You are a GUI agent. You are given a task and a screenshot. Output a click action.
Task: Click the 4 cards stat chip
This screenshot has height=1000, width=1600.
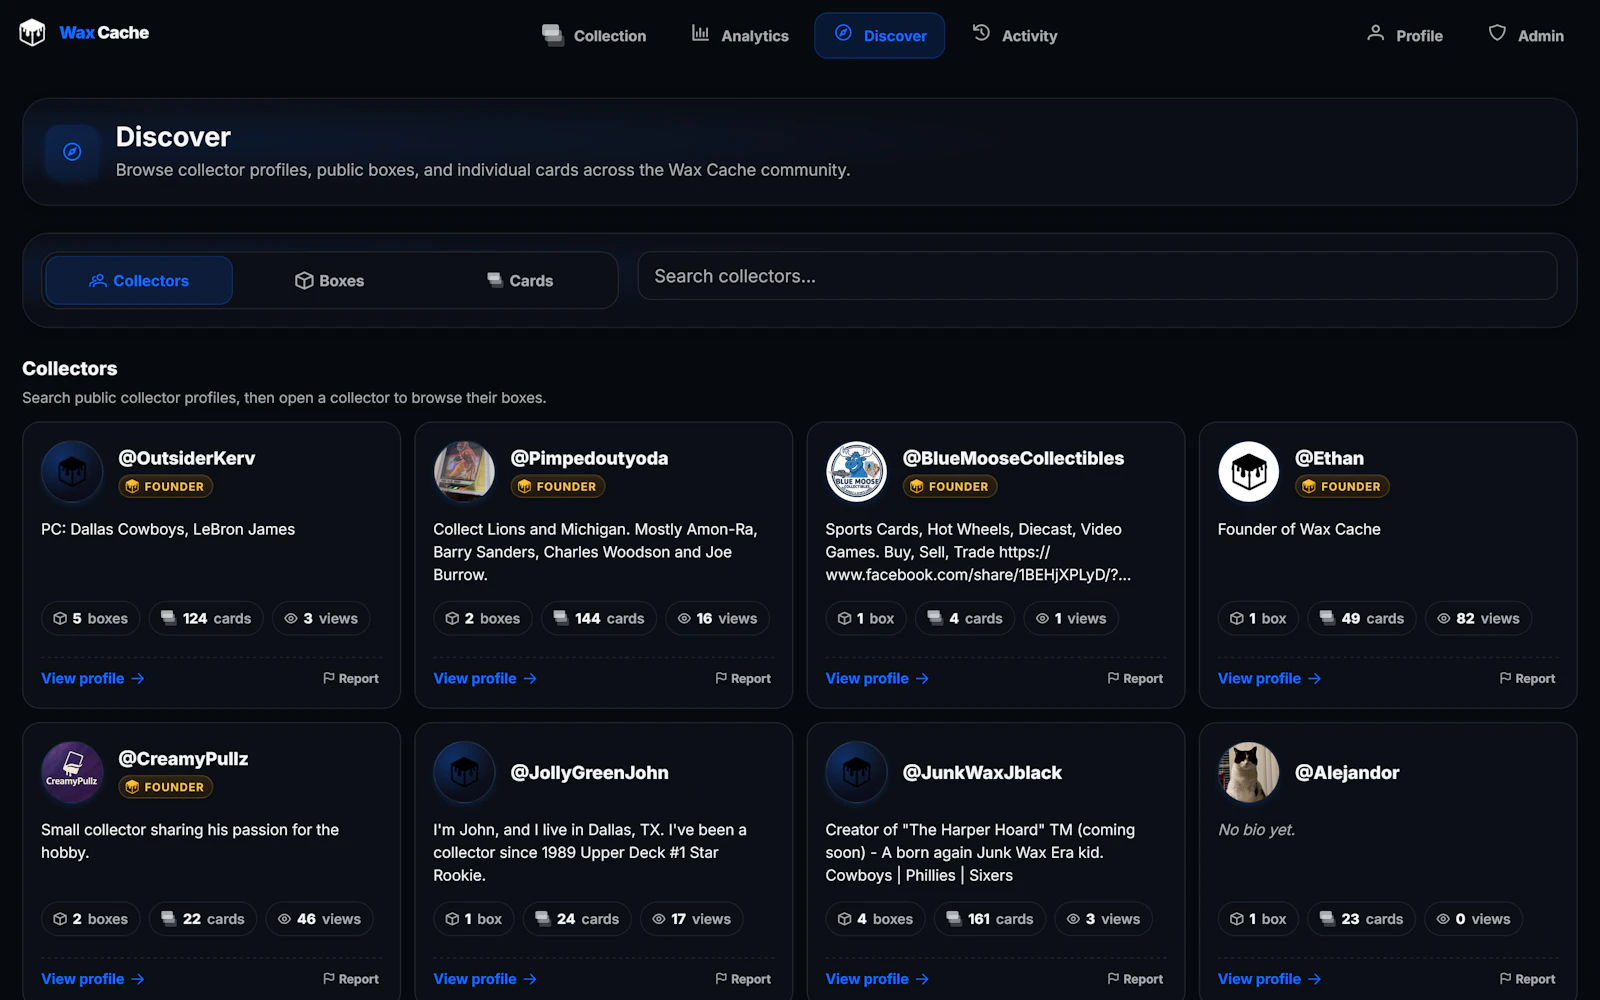tap(965, 619)
